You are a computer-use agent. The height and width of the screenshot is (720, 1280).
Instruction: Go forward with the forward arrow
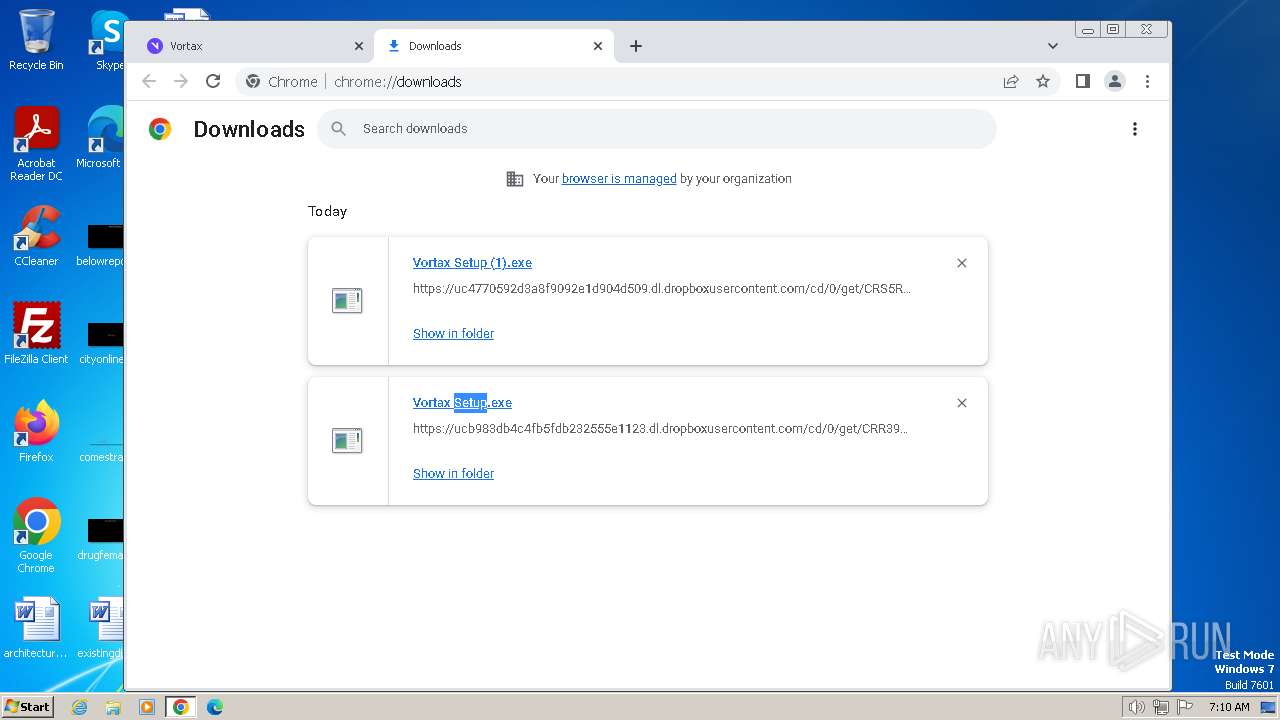[181, 82]
